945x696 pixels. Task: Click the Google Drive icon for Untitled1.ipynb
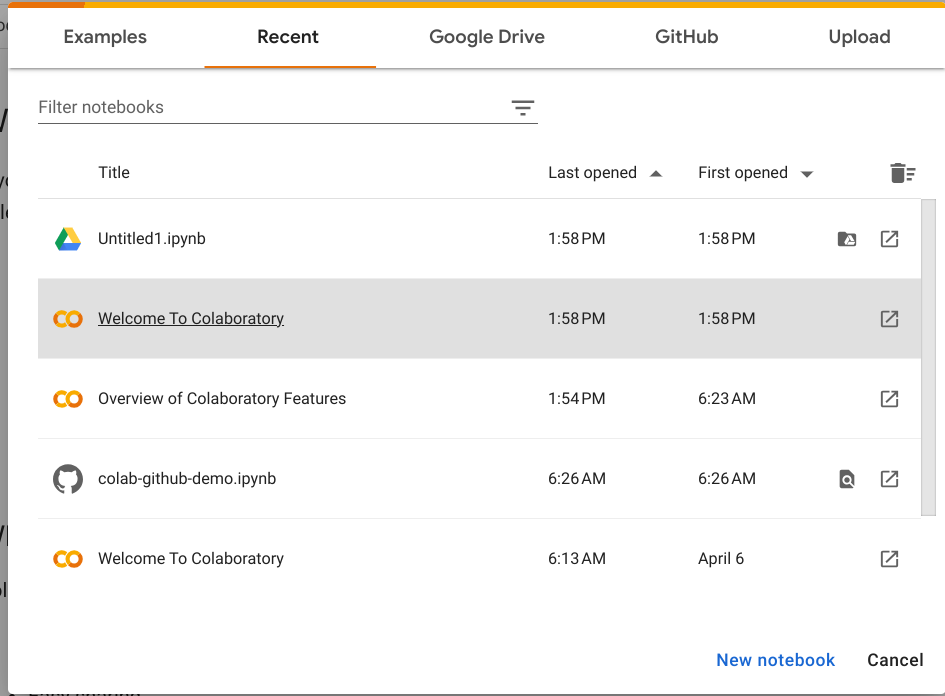point(68,239)
